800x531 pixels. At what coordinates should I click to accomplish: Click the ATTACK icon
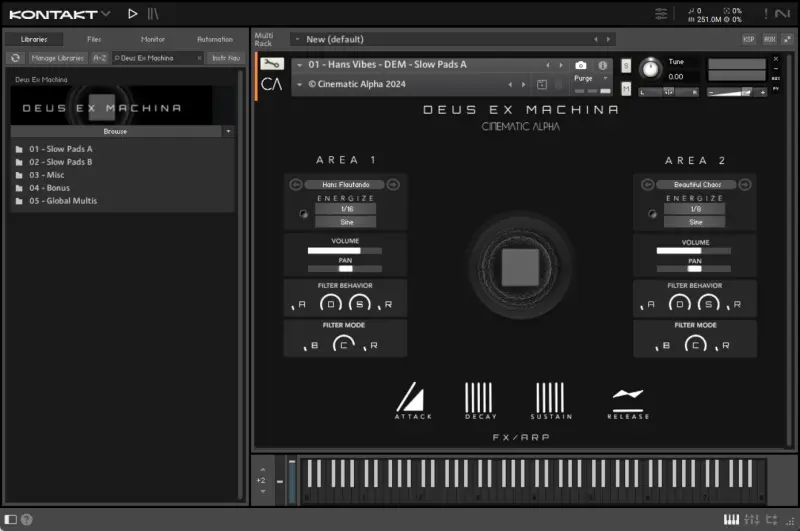click(x=413, y=400)
